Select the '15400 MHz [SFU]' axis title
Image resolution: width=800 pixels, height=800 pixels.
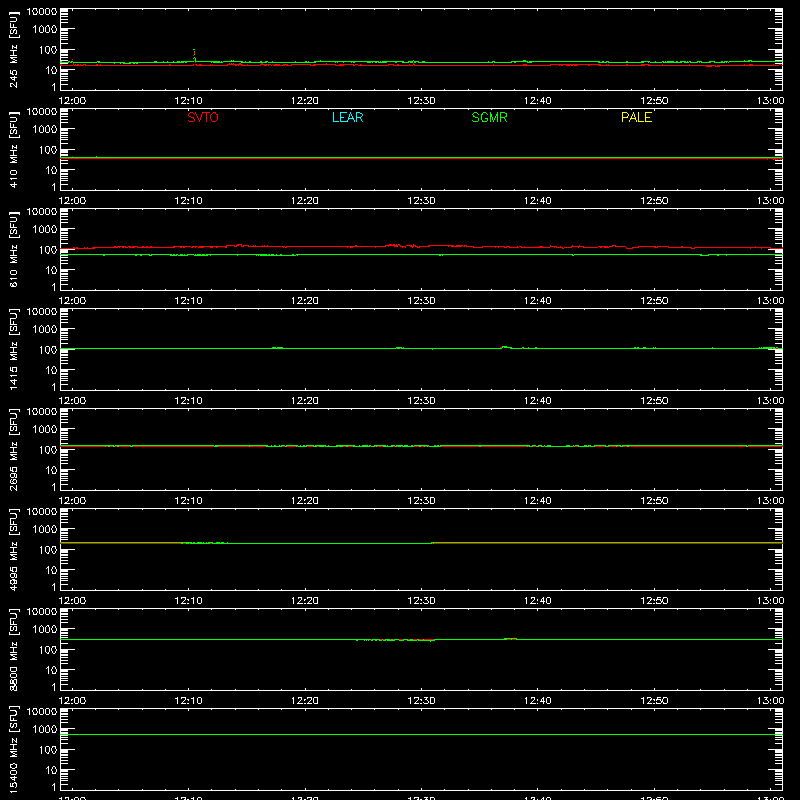13,749
